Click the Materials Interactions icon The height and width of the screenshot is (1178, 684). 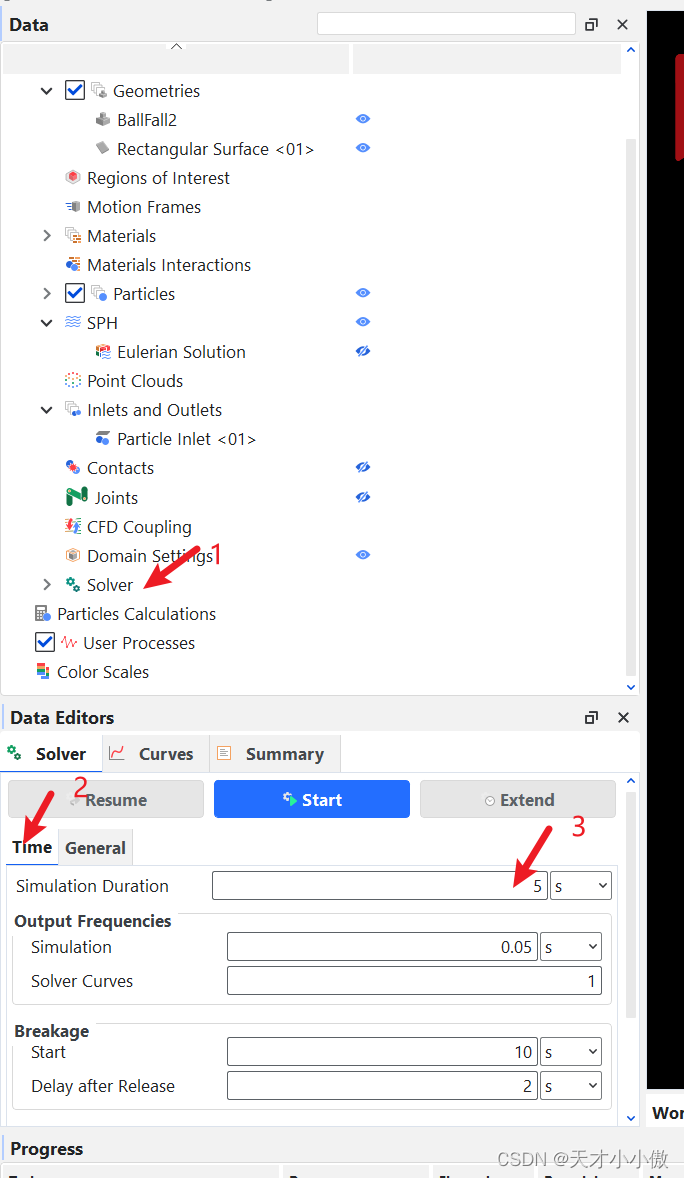click(73, 264)
